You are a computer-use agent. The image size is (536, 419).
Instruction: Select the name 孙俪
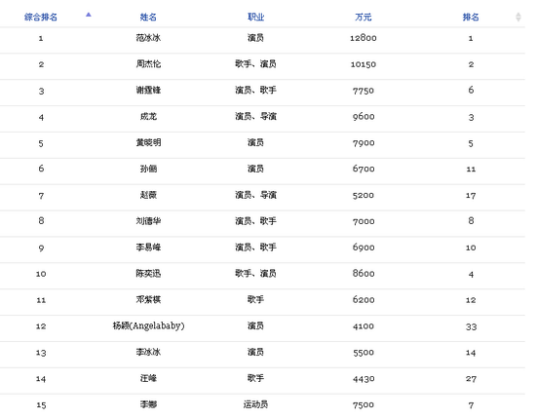148,169
